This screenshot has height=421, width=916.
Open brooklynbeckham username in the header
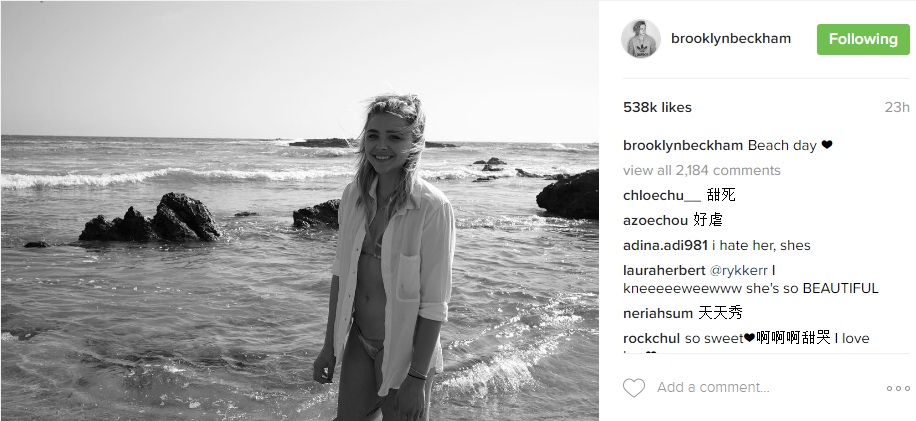point(731,39)
